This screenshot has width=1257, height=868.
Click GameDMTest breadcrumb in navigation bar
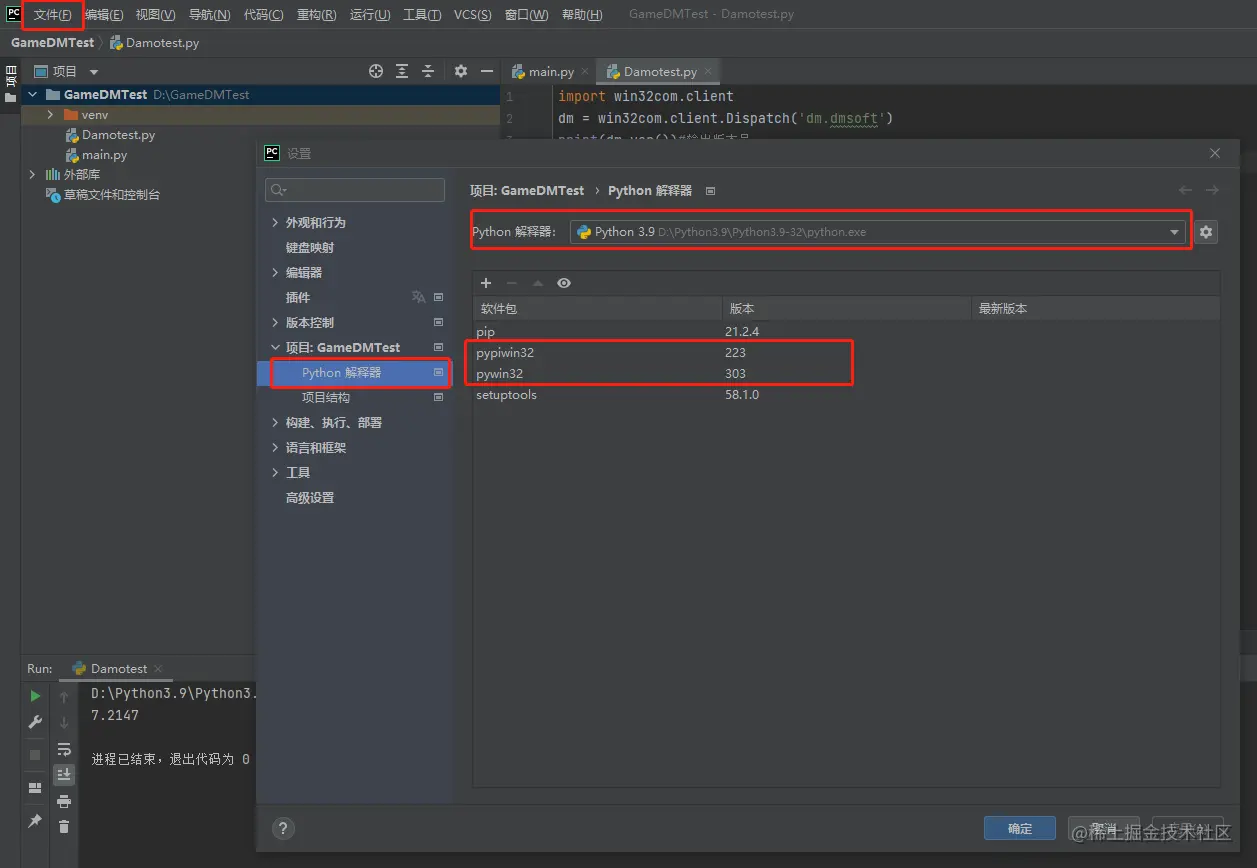point(53,43)
